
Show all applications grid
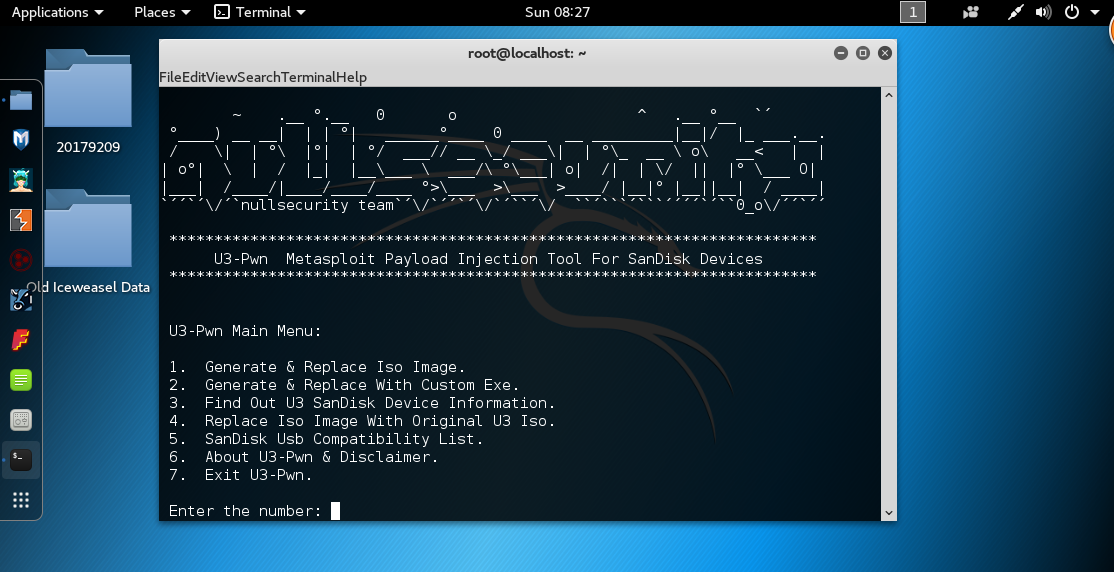pyautogui.click(x=21, y=500)
